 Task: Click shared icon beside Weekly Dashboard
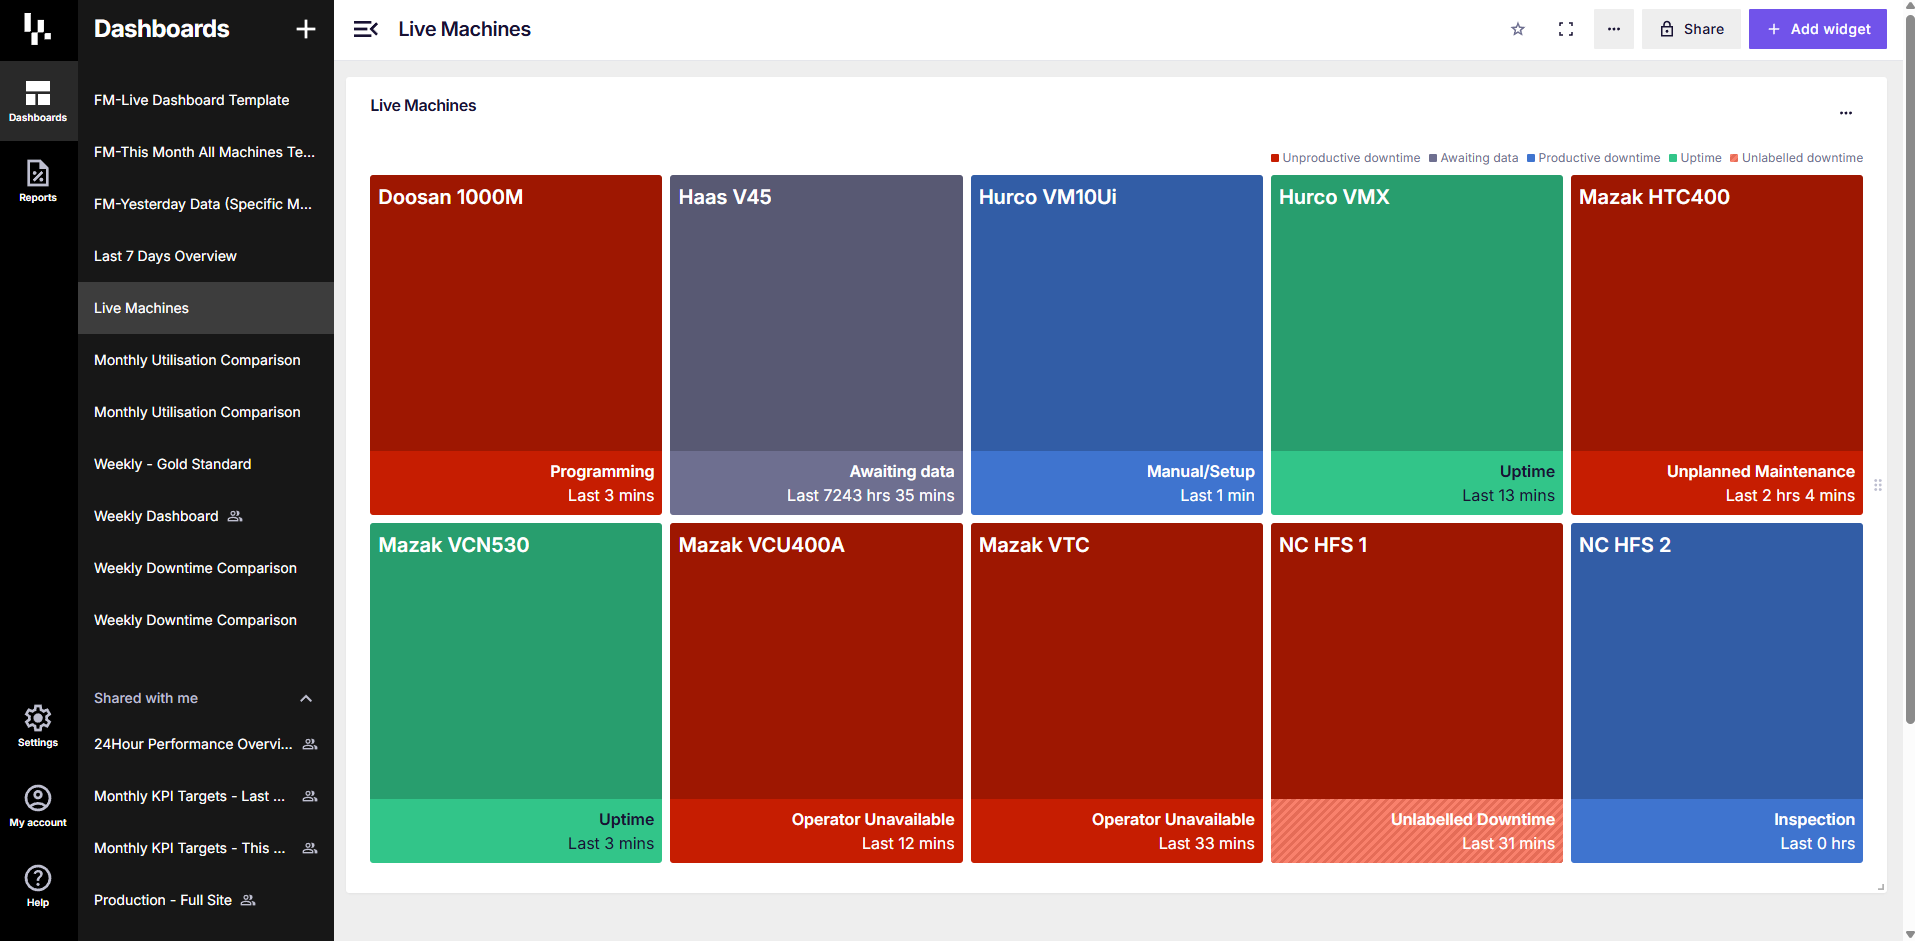point(235,516)
